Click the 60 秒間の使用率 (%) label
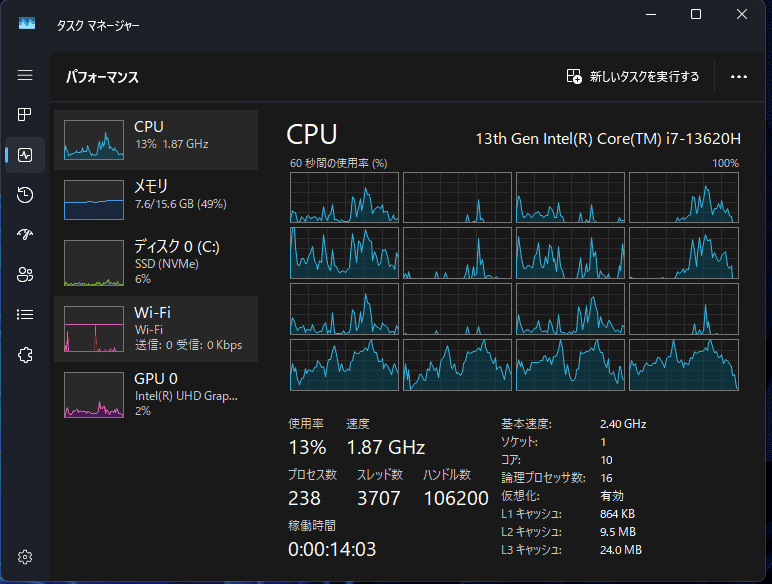Image resolution: width=772 pixels, height=584 pixels. pos(338,163)
